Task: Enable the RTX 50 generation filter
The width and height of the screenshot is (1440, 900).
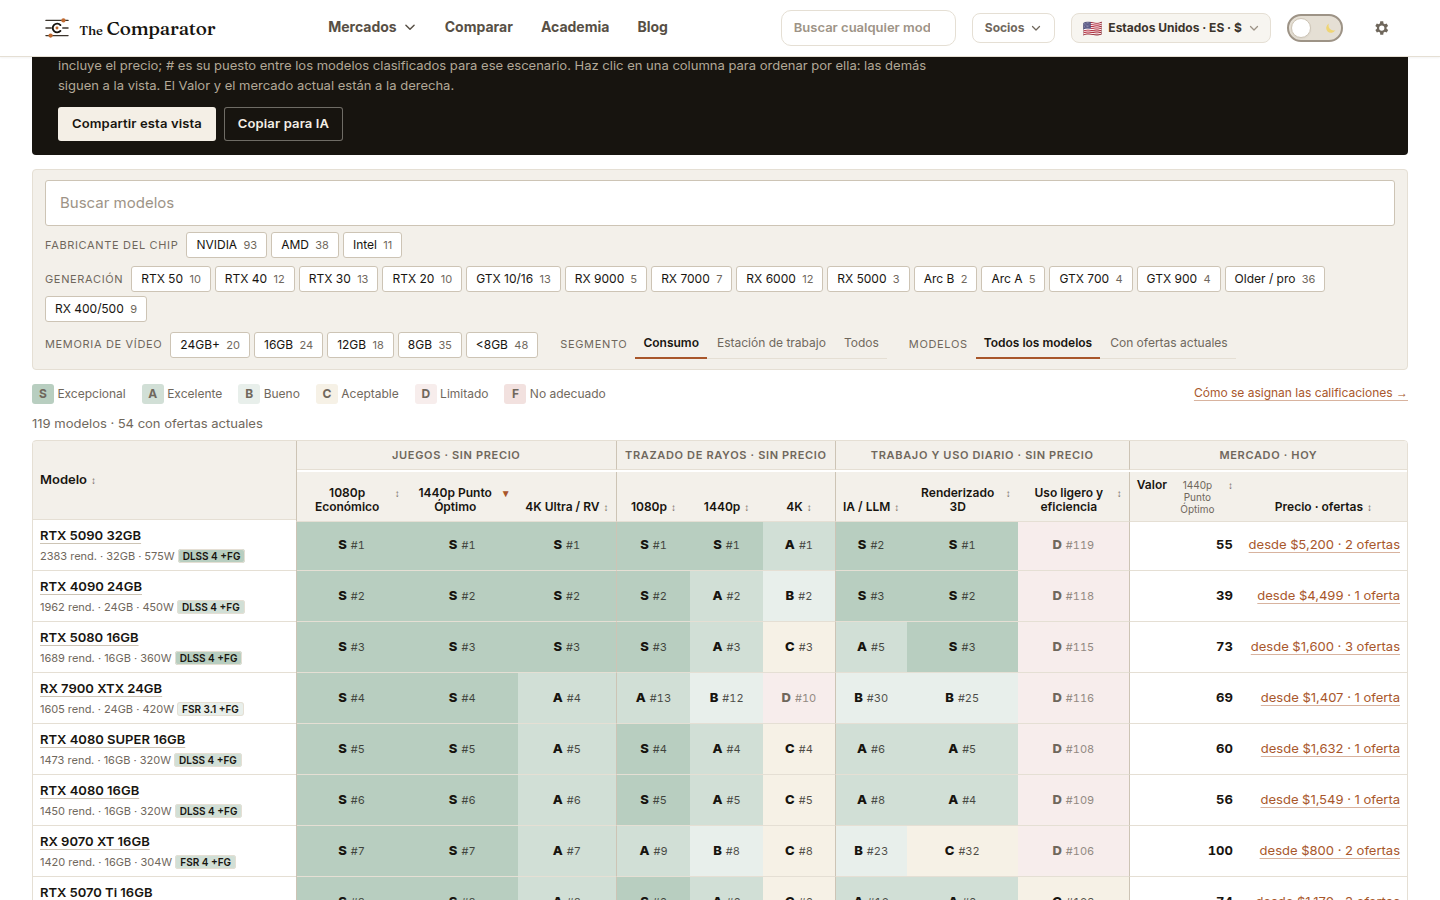Action: pos(171,279)
